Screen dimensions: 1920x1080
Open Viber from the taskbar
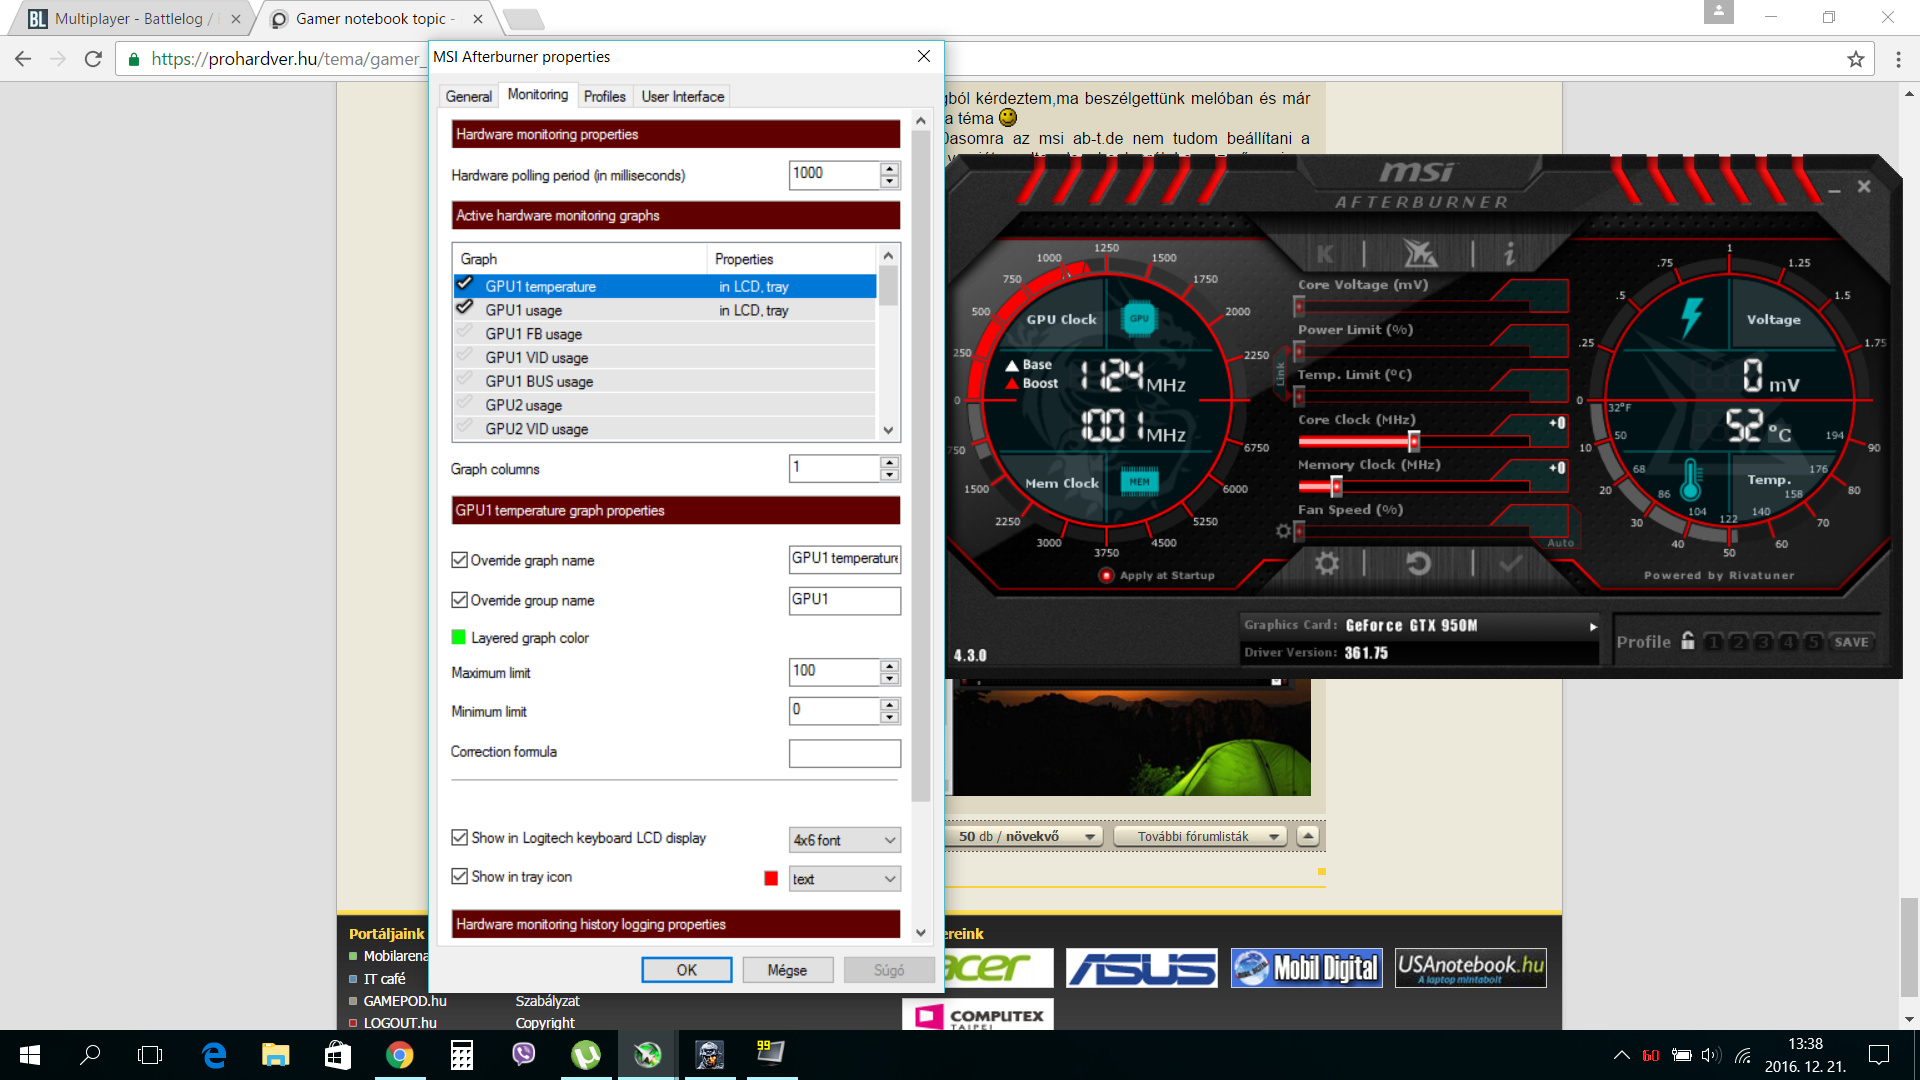click(x=523, y=1055)
